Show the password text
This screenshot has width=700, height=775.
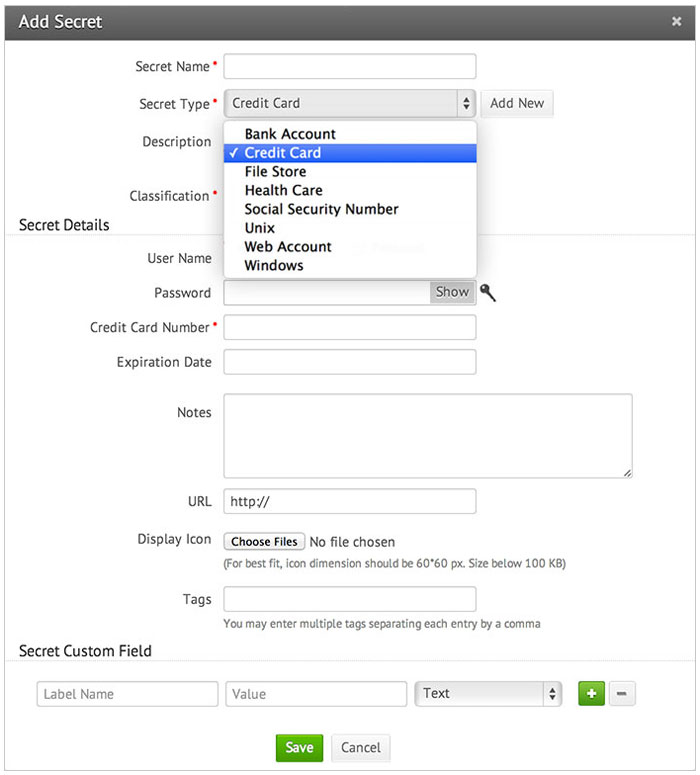click(x=452, y=292)
